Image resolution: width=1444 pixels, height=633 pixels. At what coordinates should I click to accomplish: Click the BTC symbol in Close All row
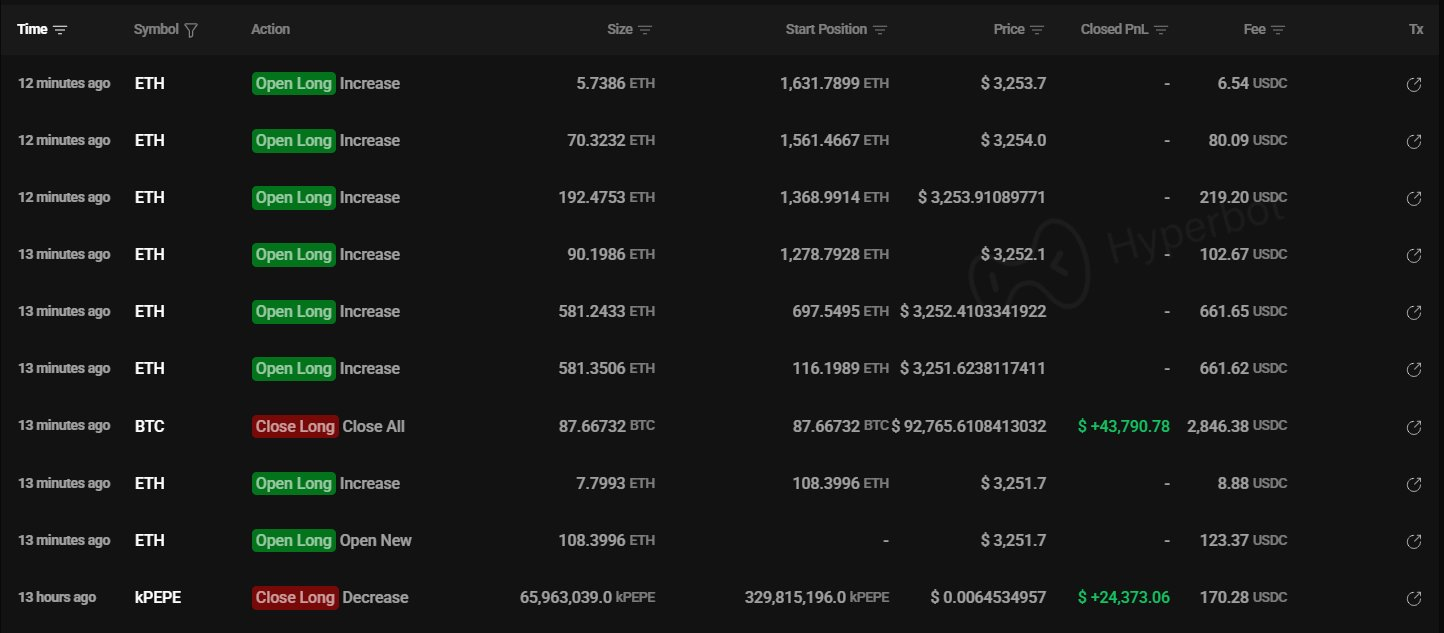pos(150,426)
